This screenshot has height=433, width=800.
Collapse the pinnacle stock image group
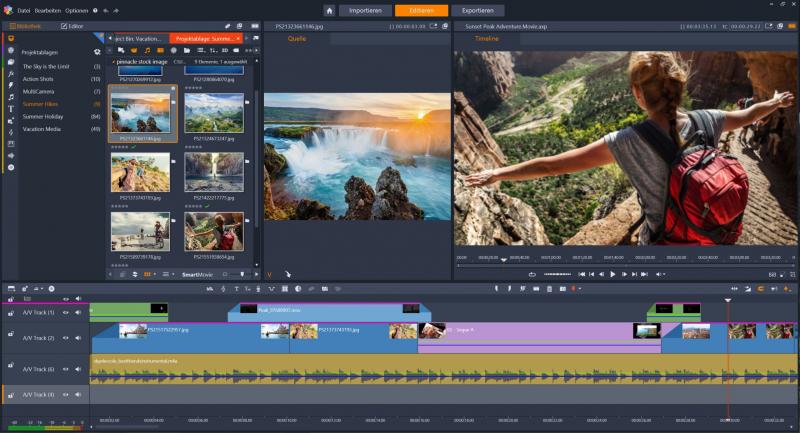point(113,61)
